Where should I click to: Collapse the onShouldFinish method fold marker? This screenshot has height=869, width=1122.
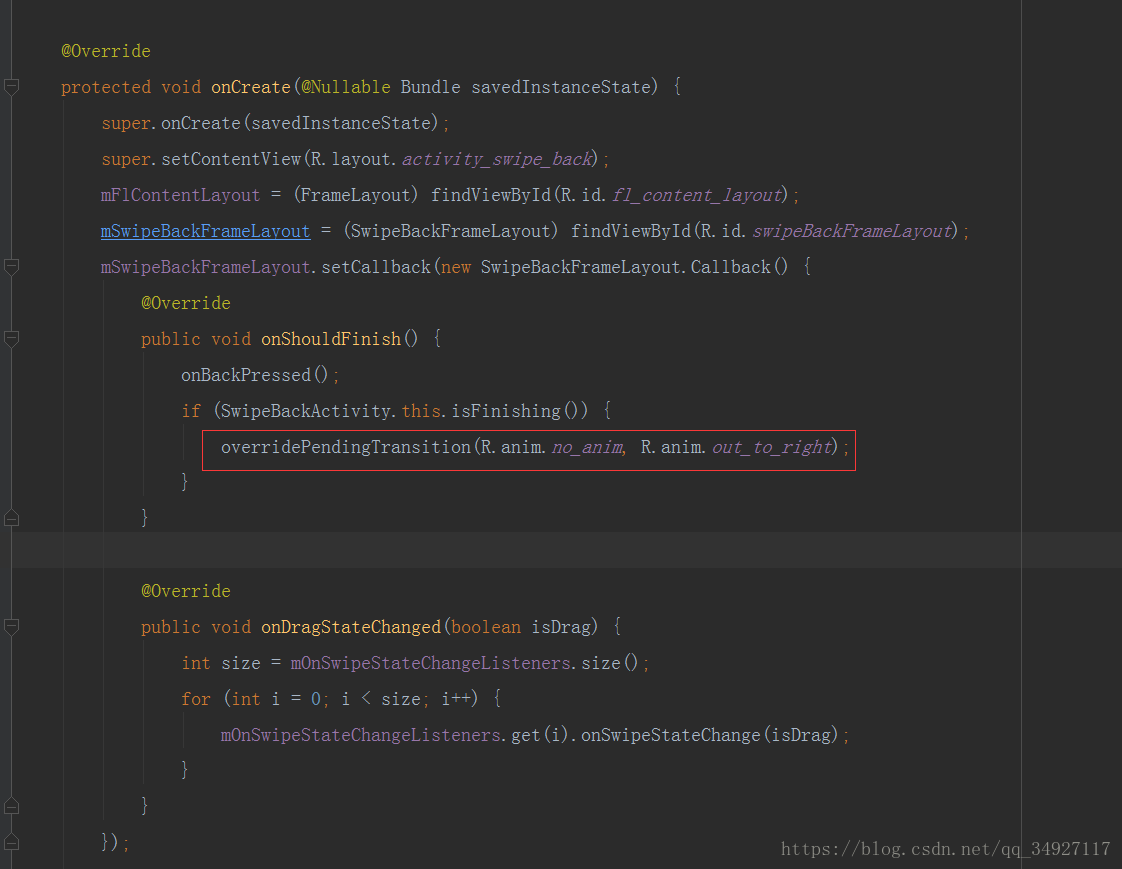coord(11,339)
